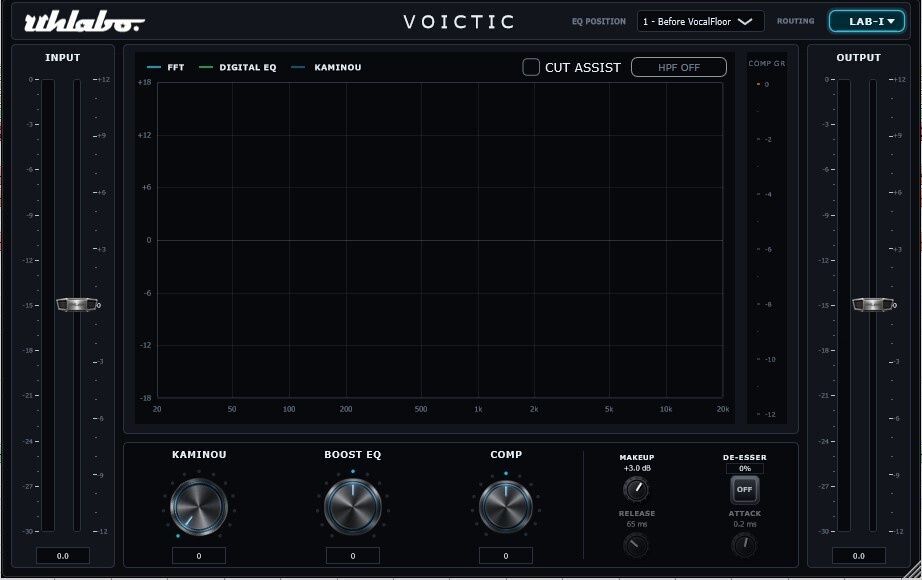
Task: Click the 1k frequency axis label
Action: tap(478, 409)
